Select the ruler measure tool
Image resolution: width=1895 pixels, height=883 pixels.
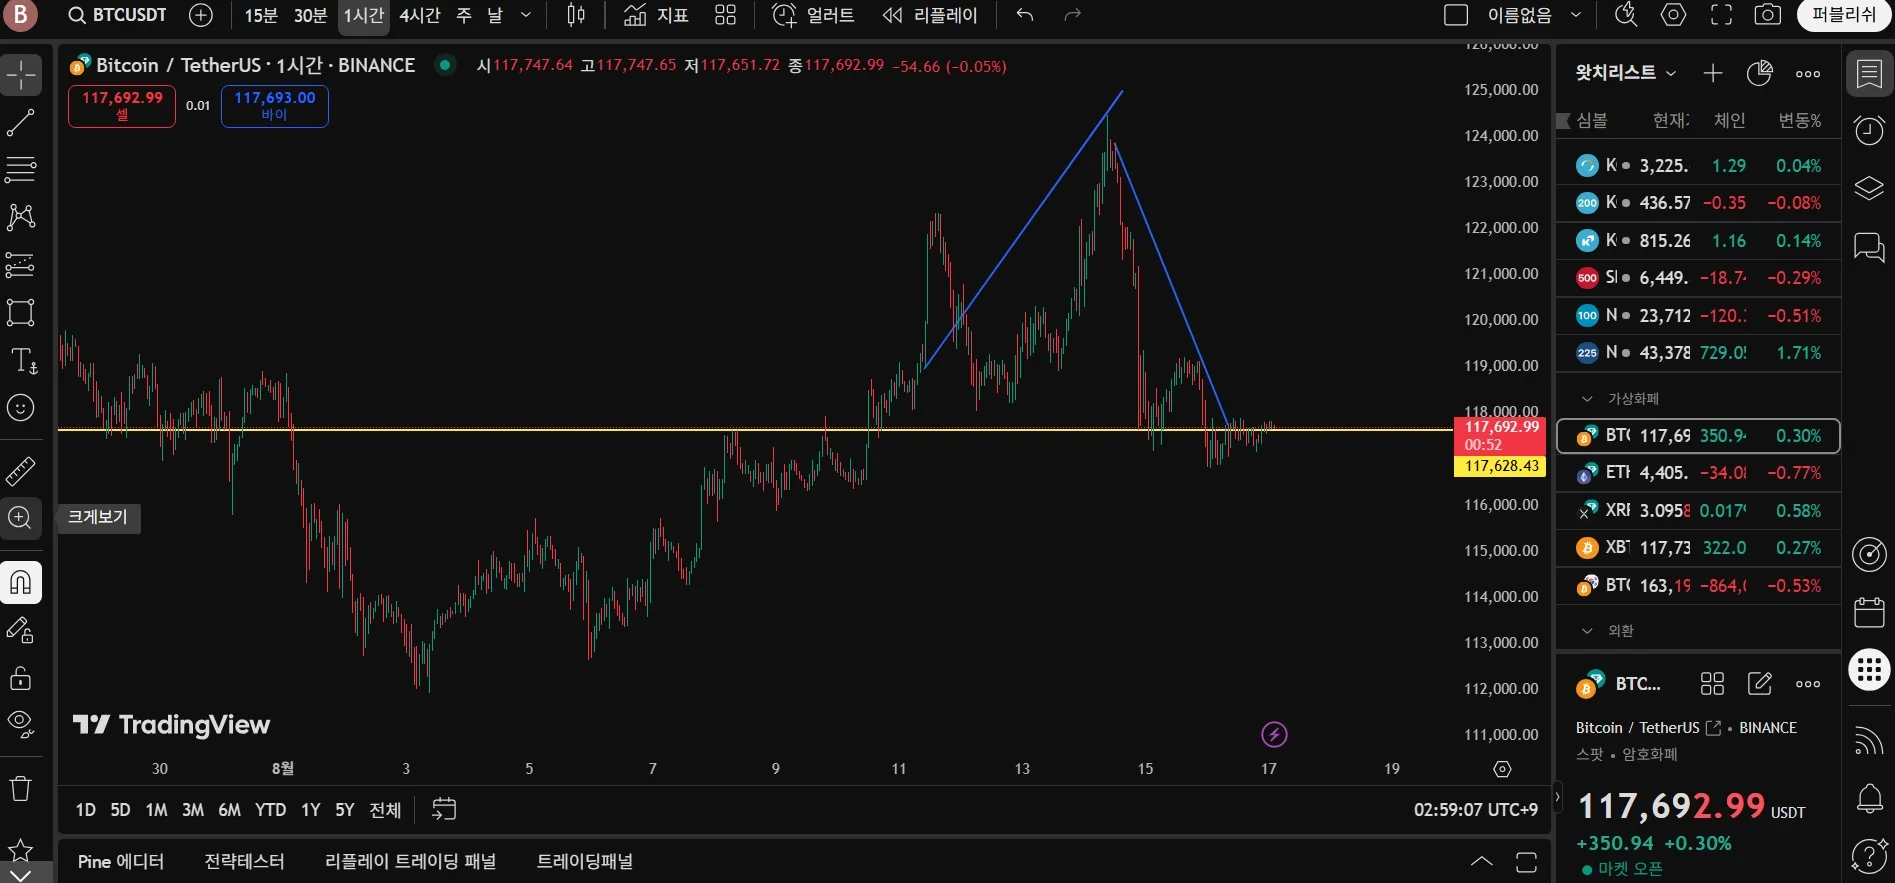pos(21,470)
